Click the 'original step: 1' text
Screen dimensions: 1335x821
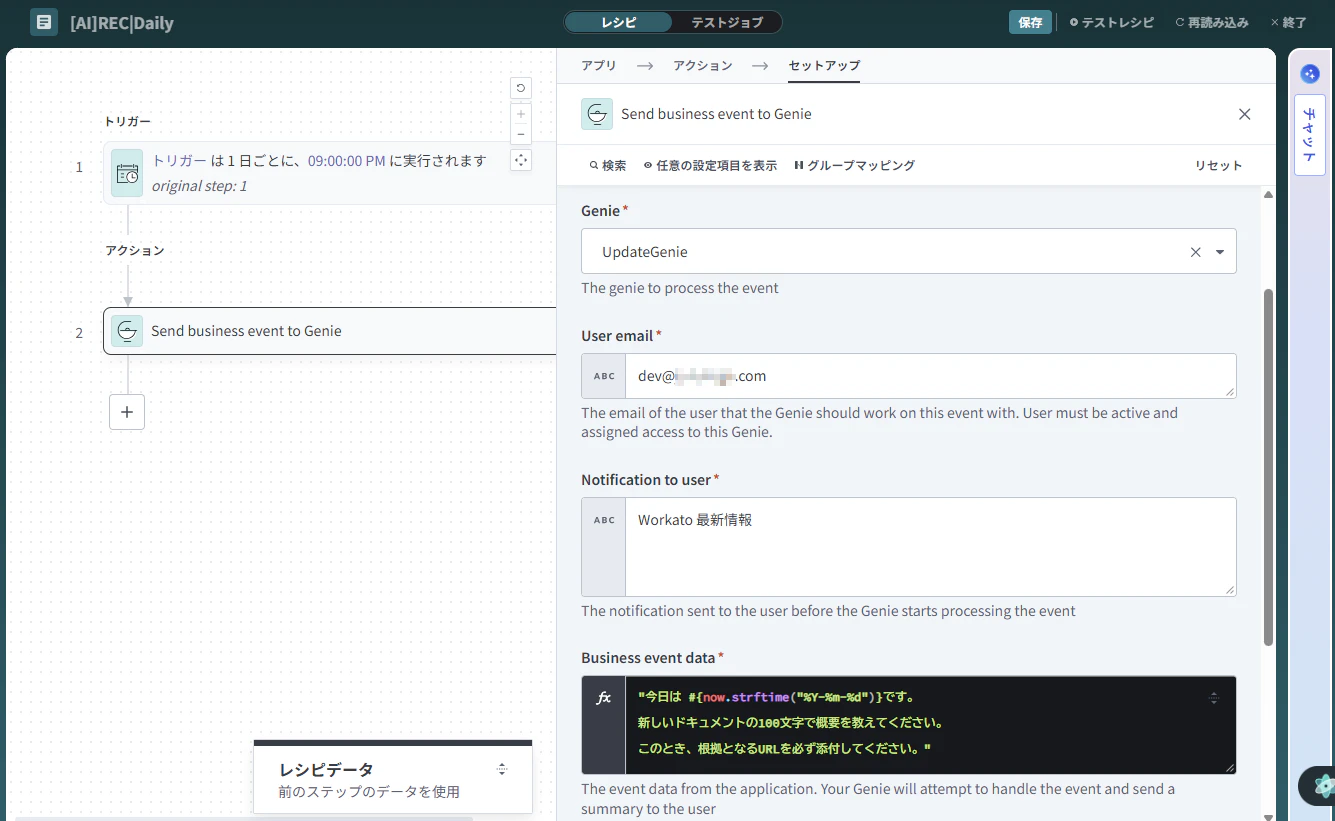click(x=199, y=186)
